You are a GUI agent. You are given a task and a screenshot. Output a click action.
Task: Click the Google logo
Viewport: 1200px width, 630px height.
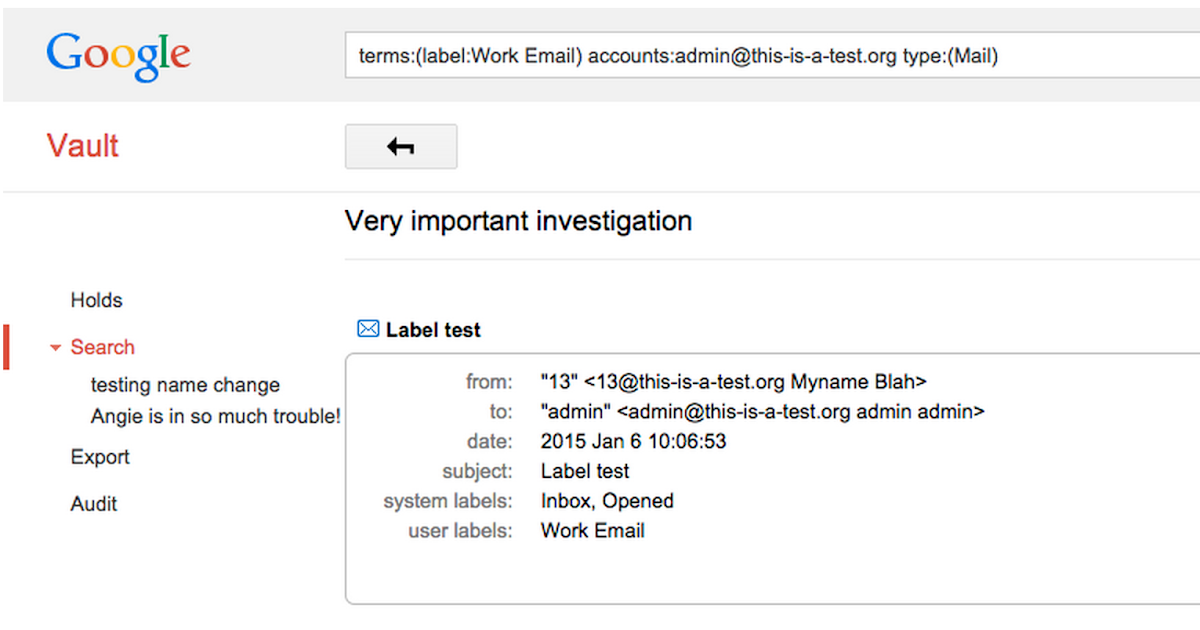(x=118, y=54)
